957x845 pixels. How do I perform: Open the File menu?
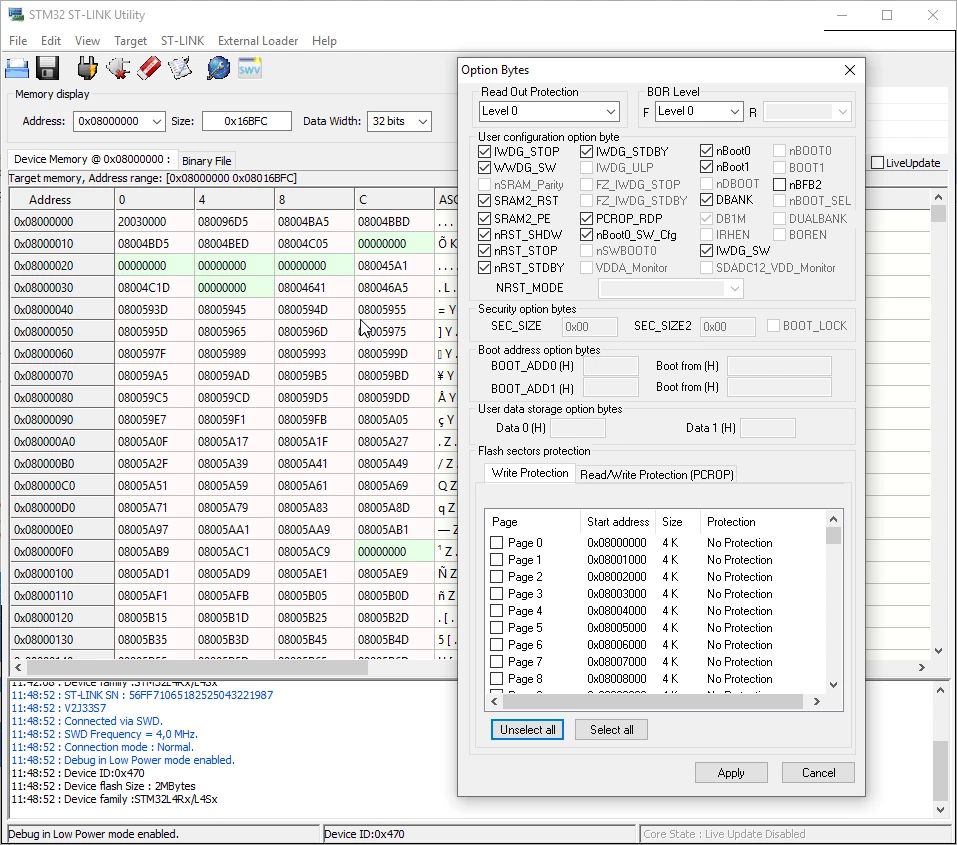[18, 41]
